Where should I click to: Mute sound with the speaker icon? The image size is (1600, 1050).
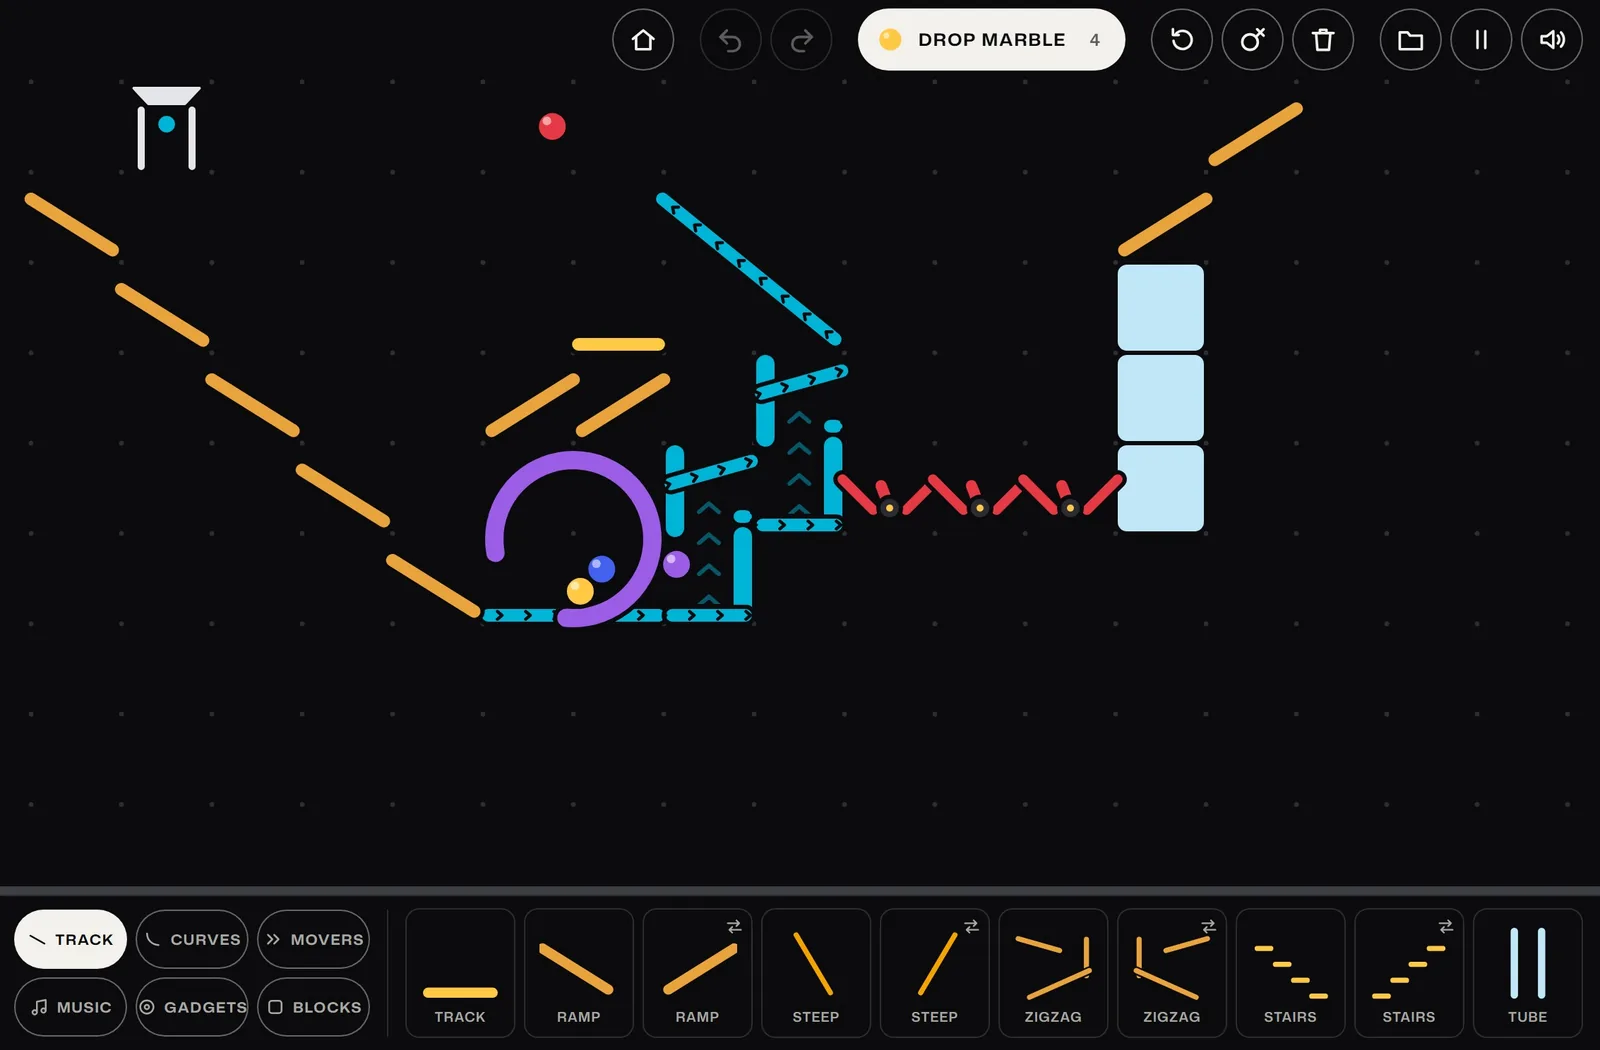click(1552, 40)
